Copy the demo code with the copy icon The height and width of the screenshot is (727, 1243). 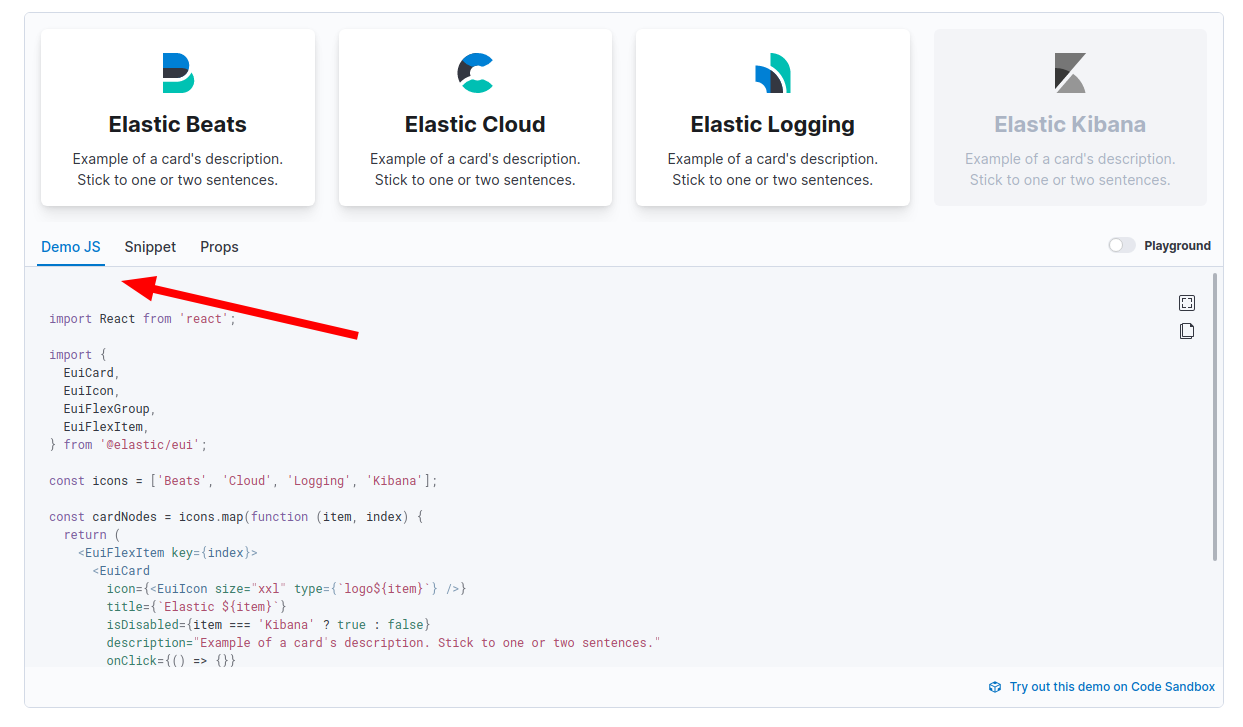click(1186, 330)
